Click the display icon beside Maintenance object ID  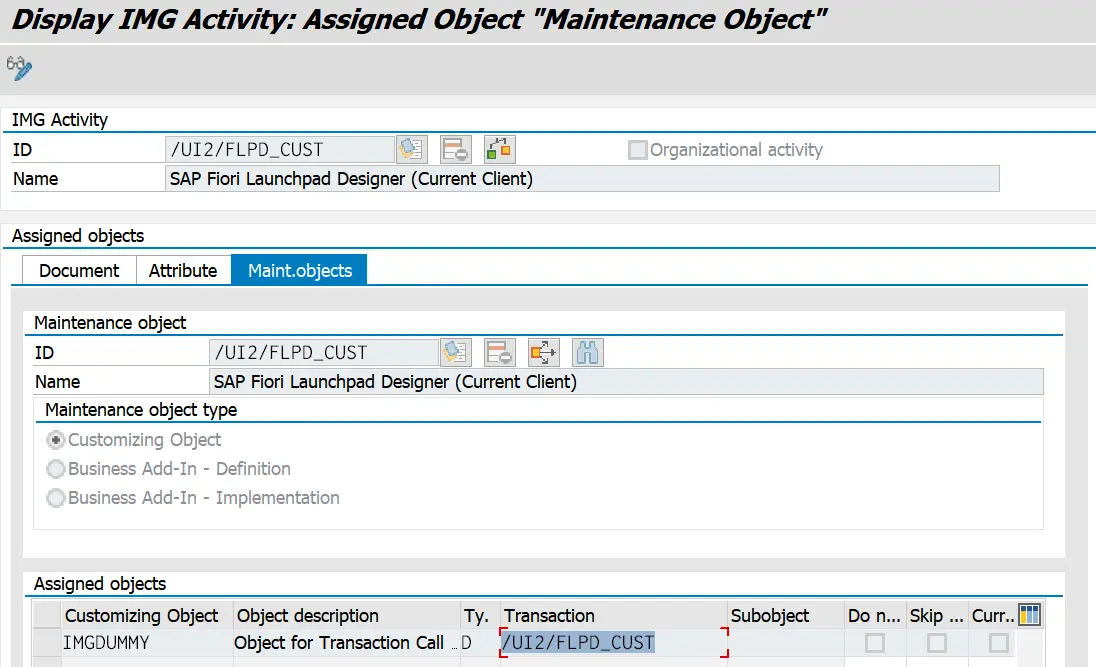point(456,352)
